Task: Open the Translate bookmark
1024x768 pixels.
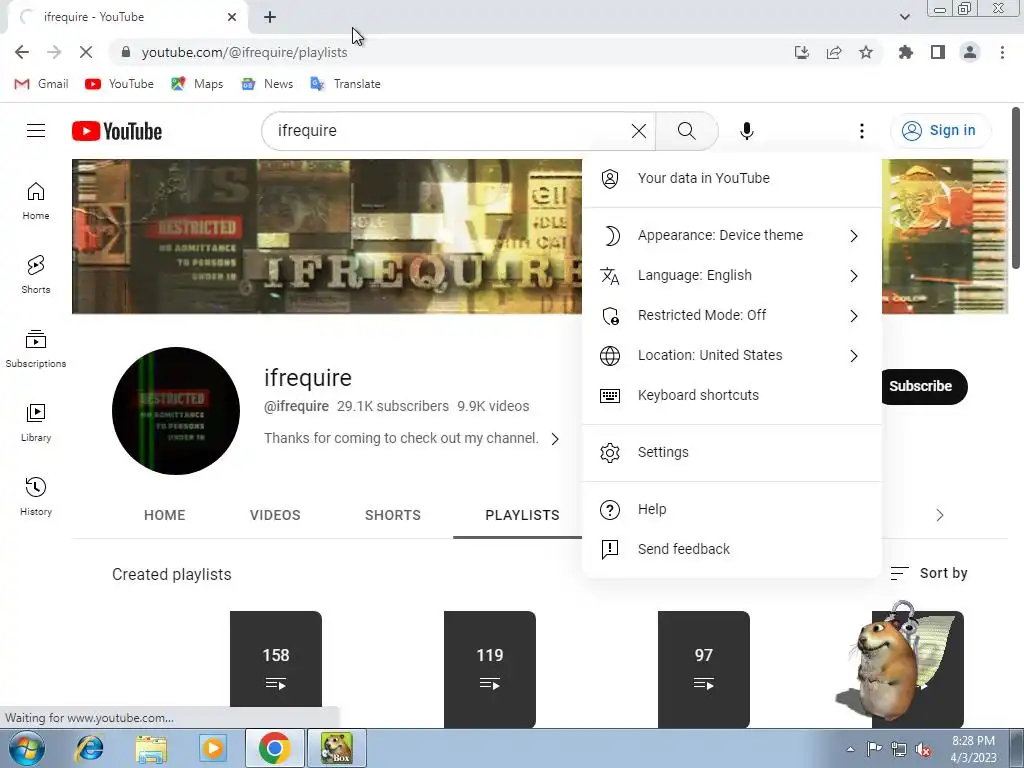Action: point(345,84)
